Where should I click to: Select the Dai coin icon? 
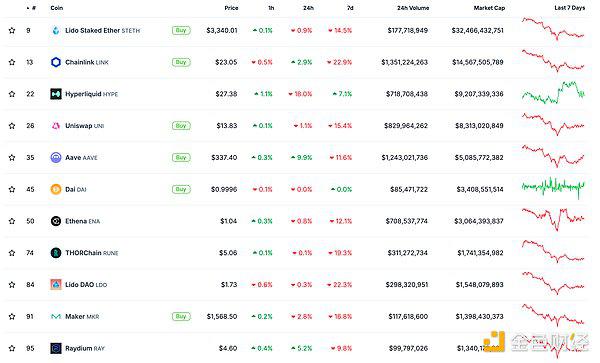[x=56, y=189]
